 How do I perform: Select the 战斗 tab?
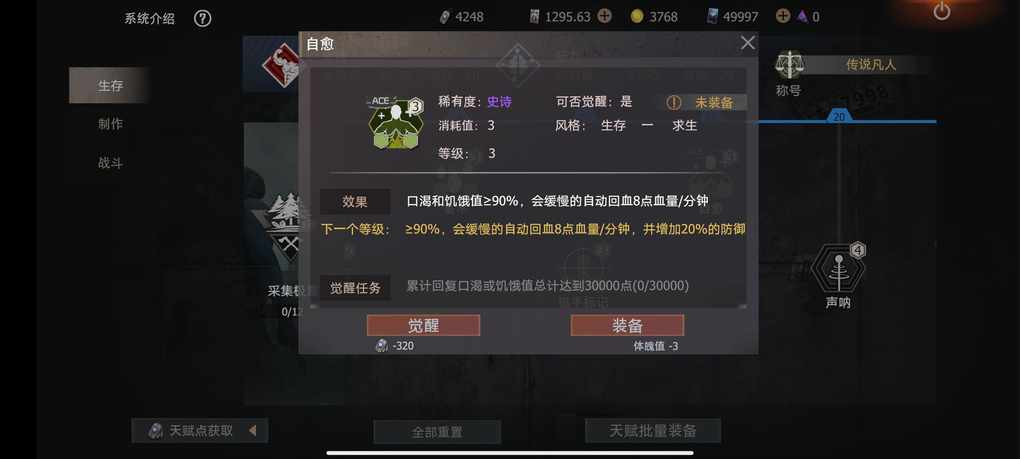pos(110,163)
